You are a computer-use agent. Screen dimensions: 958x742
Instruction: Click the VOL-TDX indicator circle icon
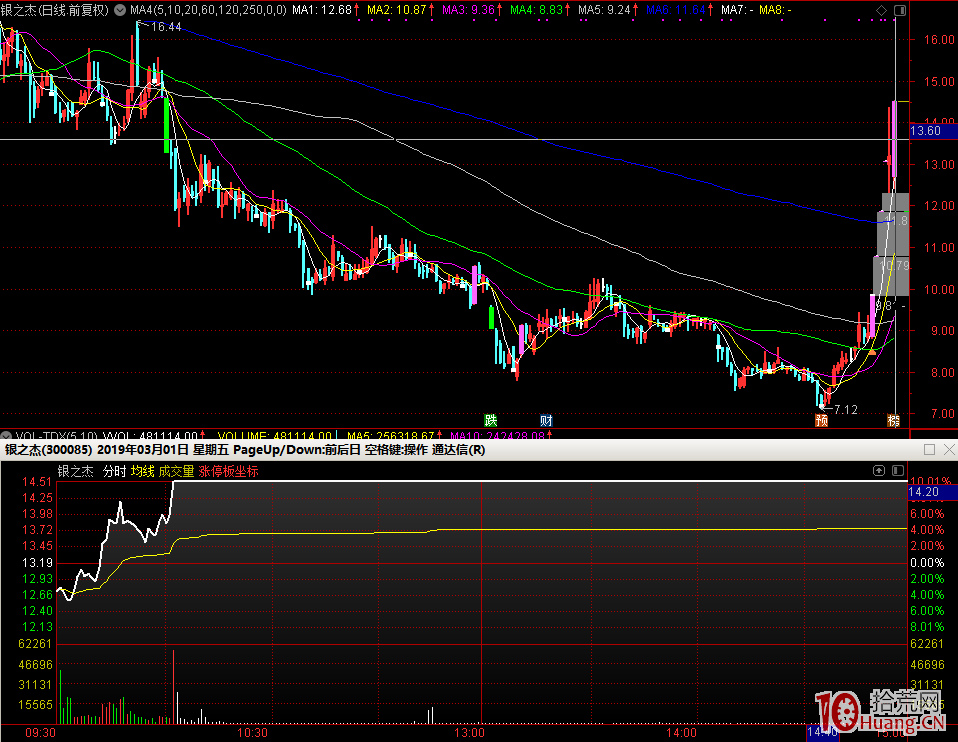point(7,436)
